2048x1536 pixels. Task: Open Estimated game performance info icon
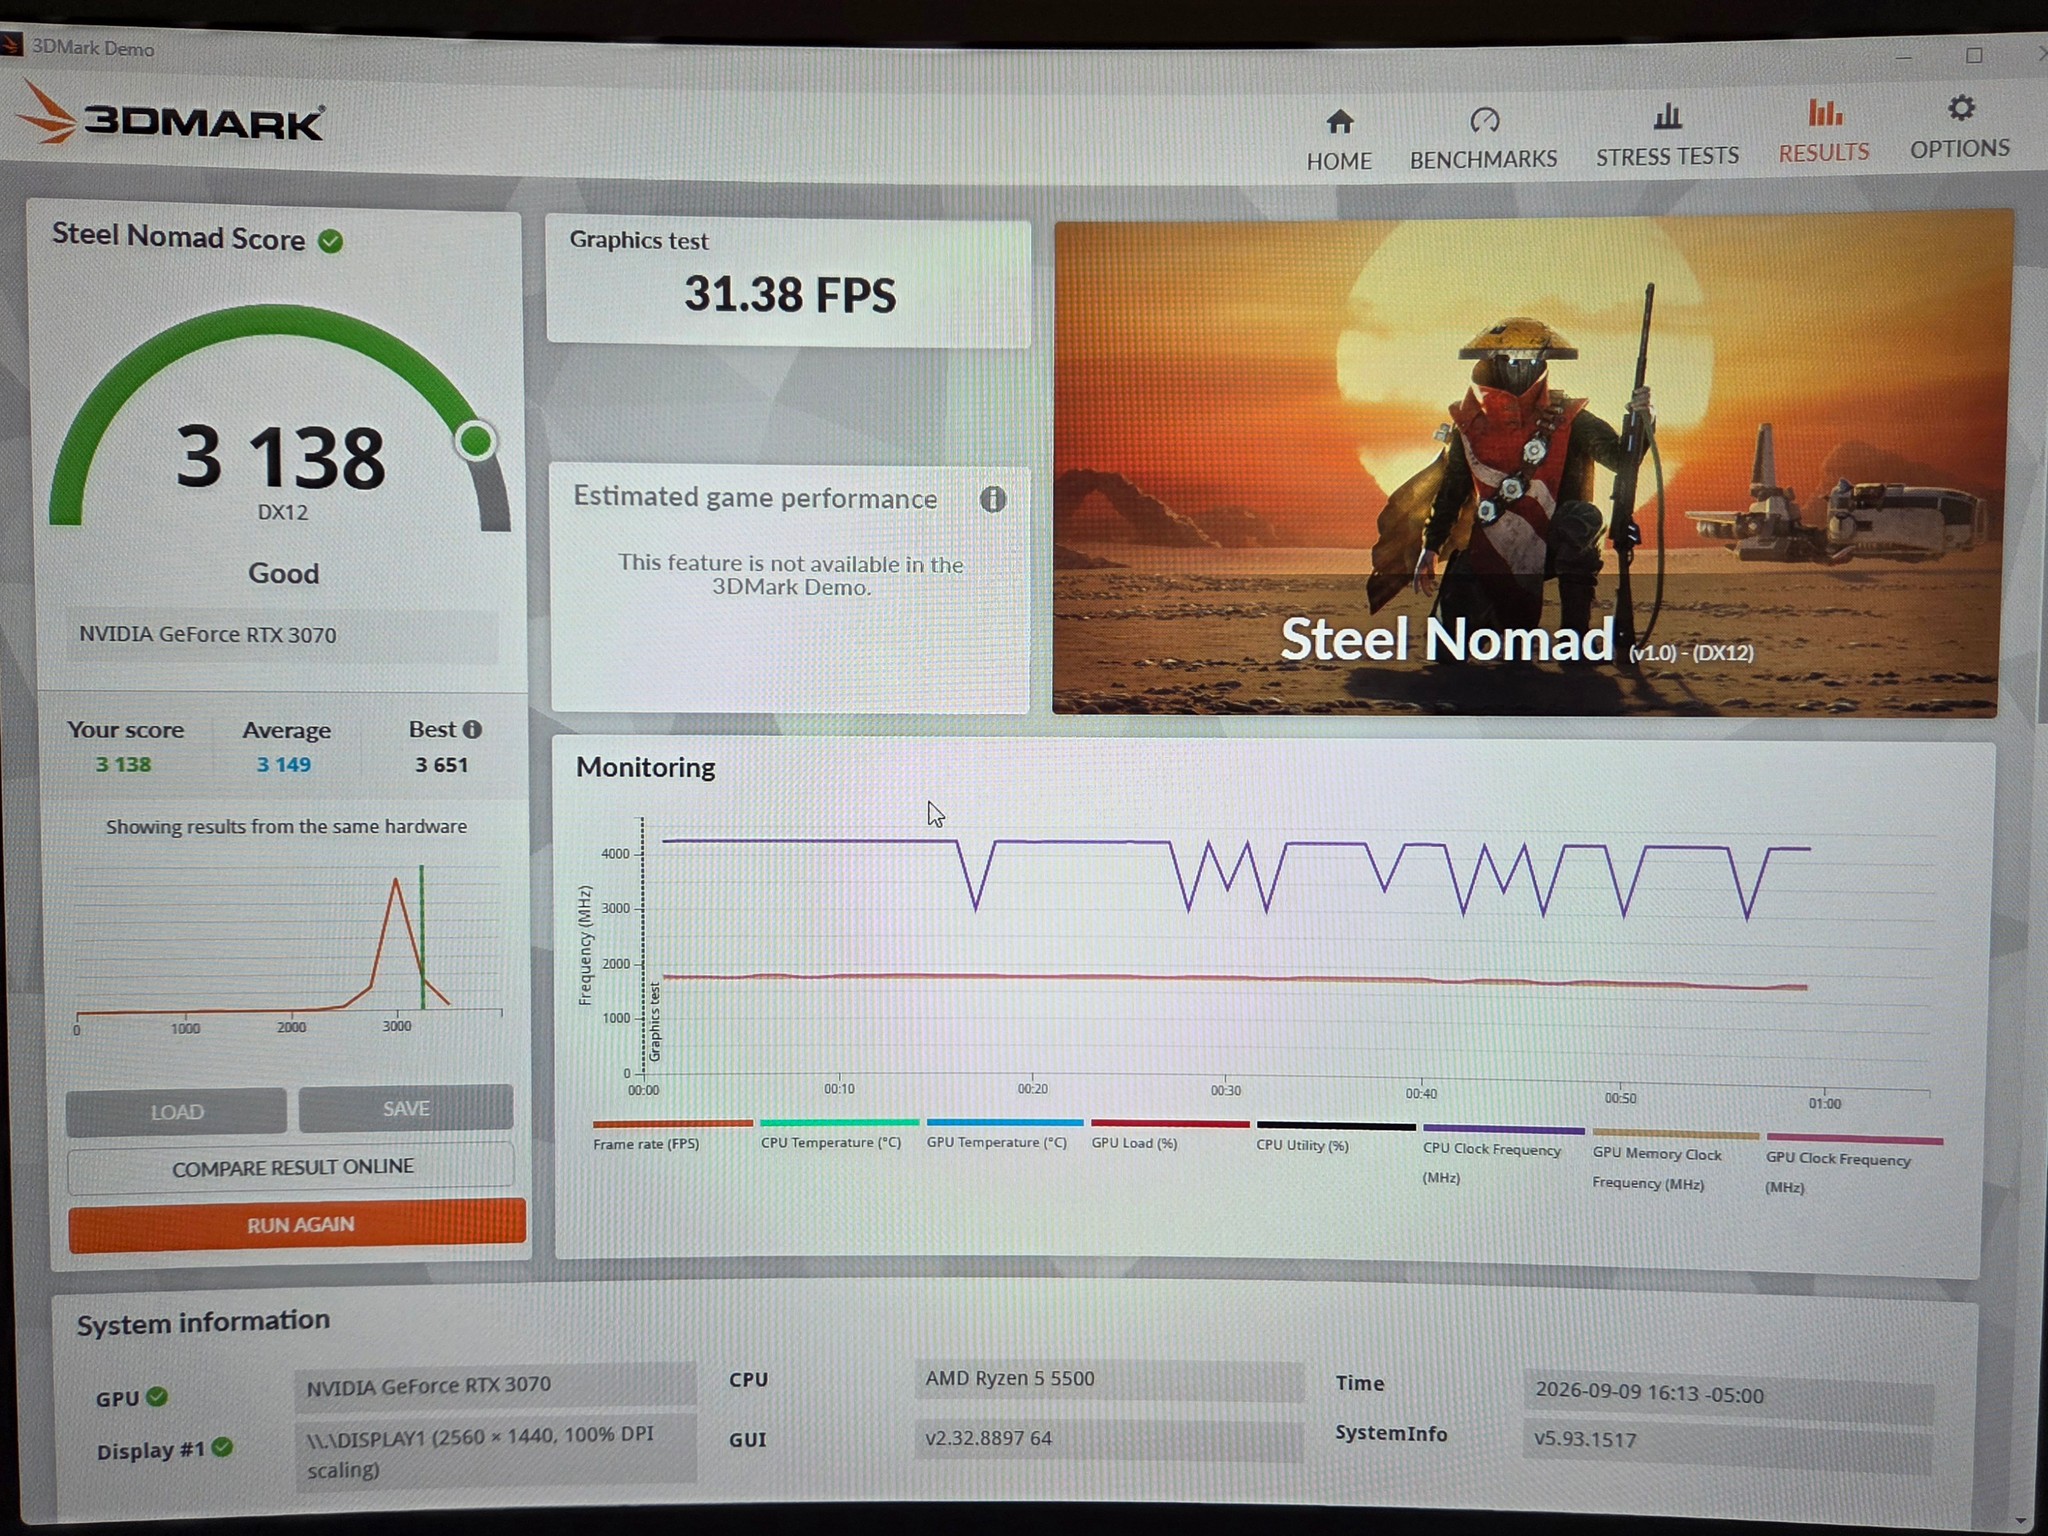[x=992, y=499]
